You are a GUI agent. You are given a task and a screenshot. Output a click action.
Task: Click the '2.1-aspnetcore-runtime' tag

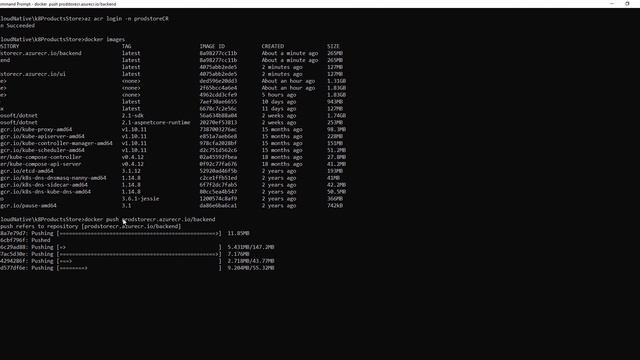pyautogui.click(x=156, y=123)
